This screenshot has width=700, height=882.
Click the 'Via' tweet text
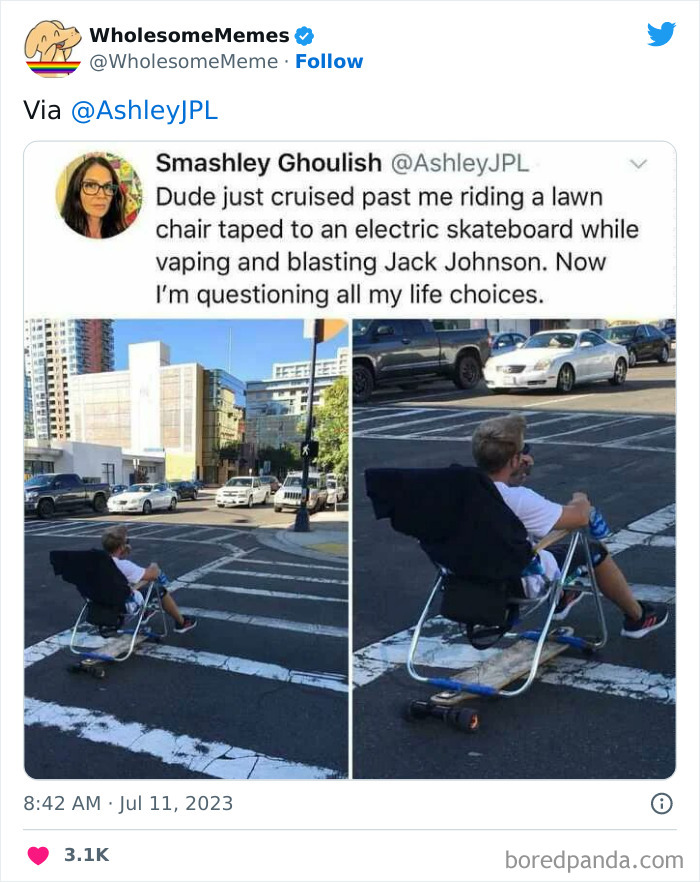tap(42, 110)
